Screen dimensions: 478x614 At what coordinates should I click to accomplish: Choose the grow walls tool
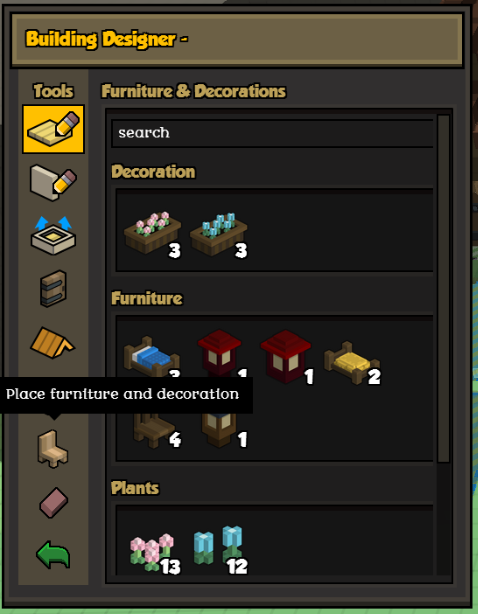click(53, 235)
